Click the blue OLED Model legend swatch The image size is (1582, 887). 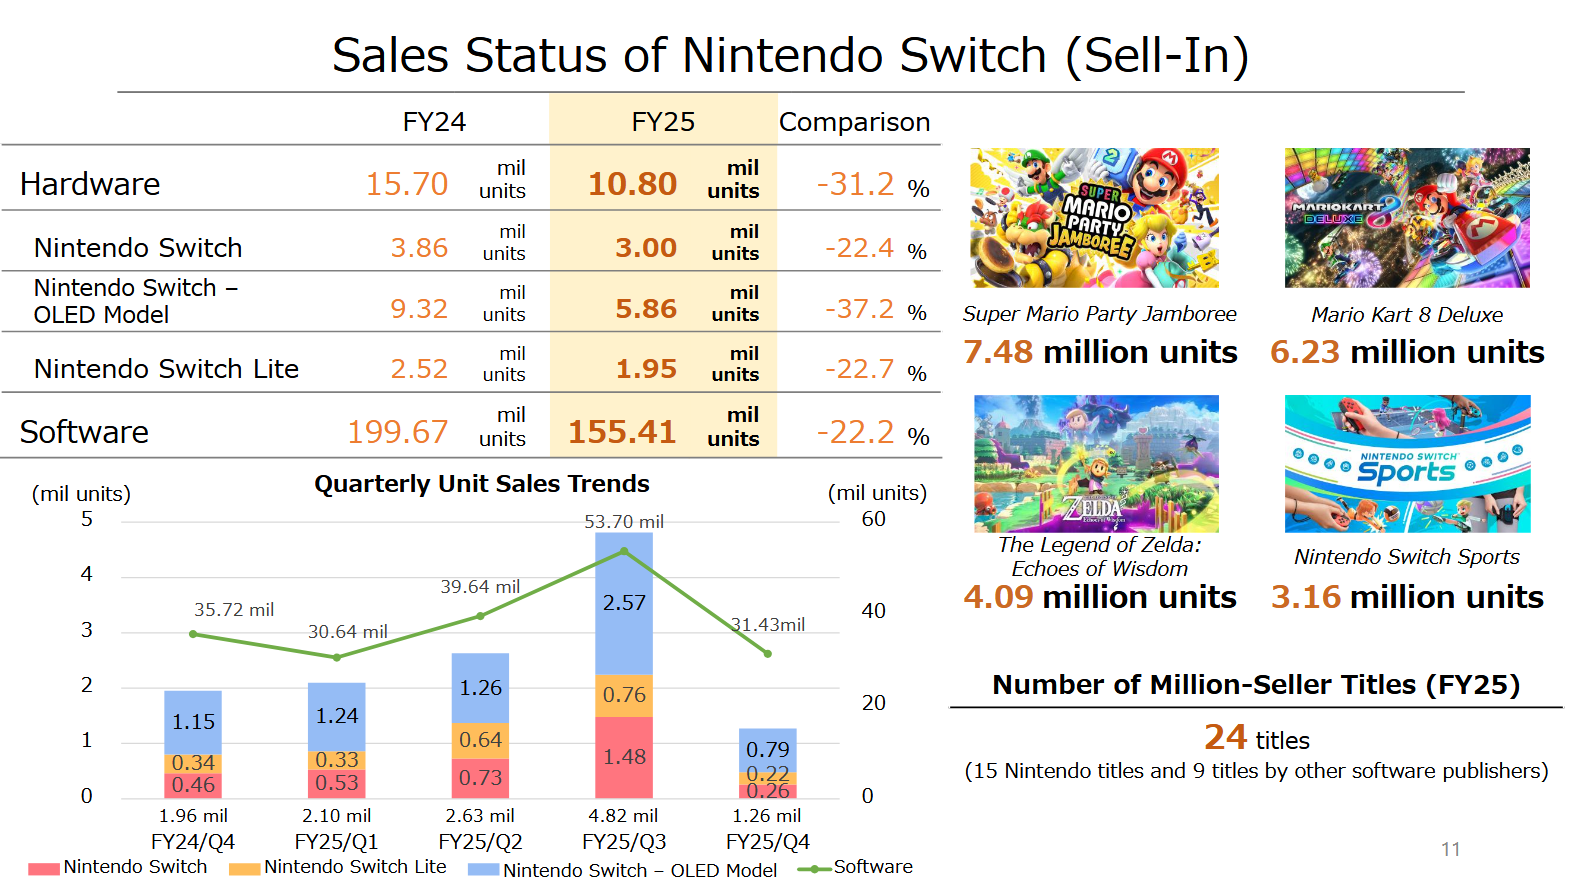483,870
